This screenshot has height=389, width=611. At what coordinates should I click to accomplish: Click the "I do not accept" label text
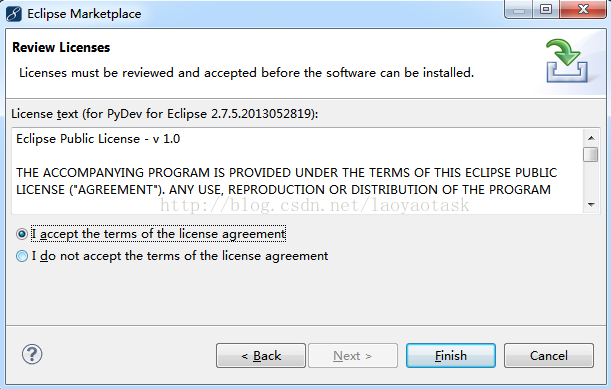click(x=180, y=256)
